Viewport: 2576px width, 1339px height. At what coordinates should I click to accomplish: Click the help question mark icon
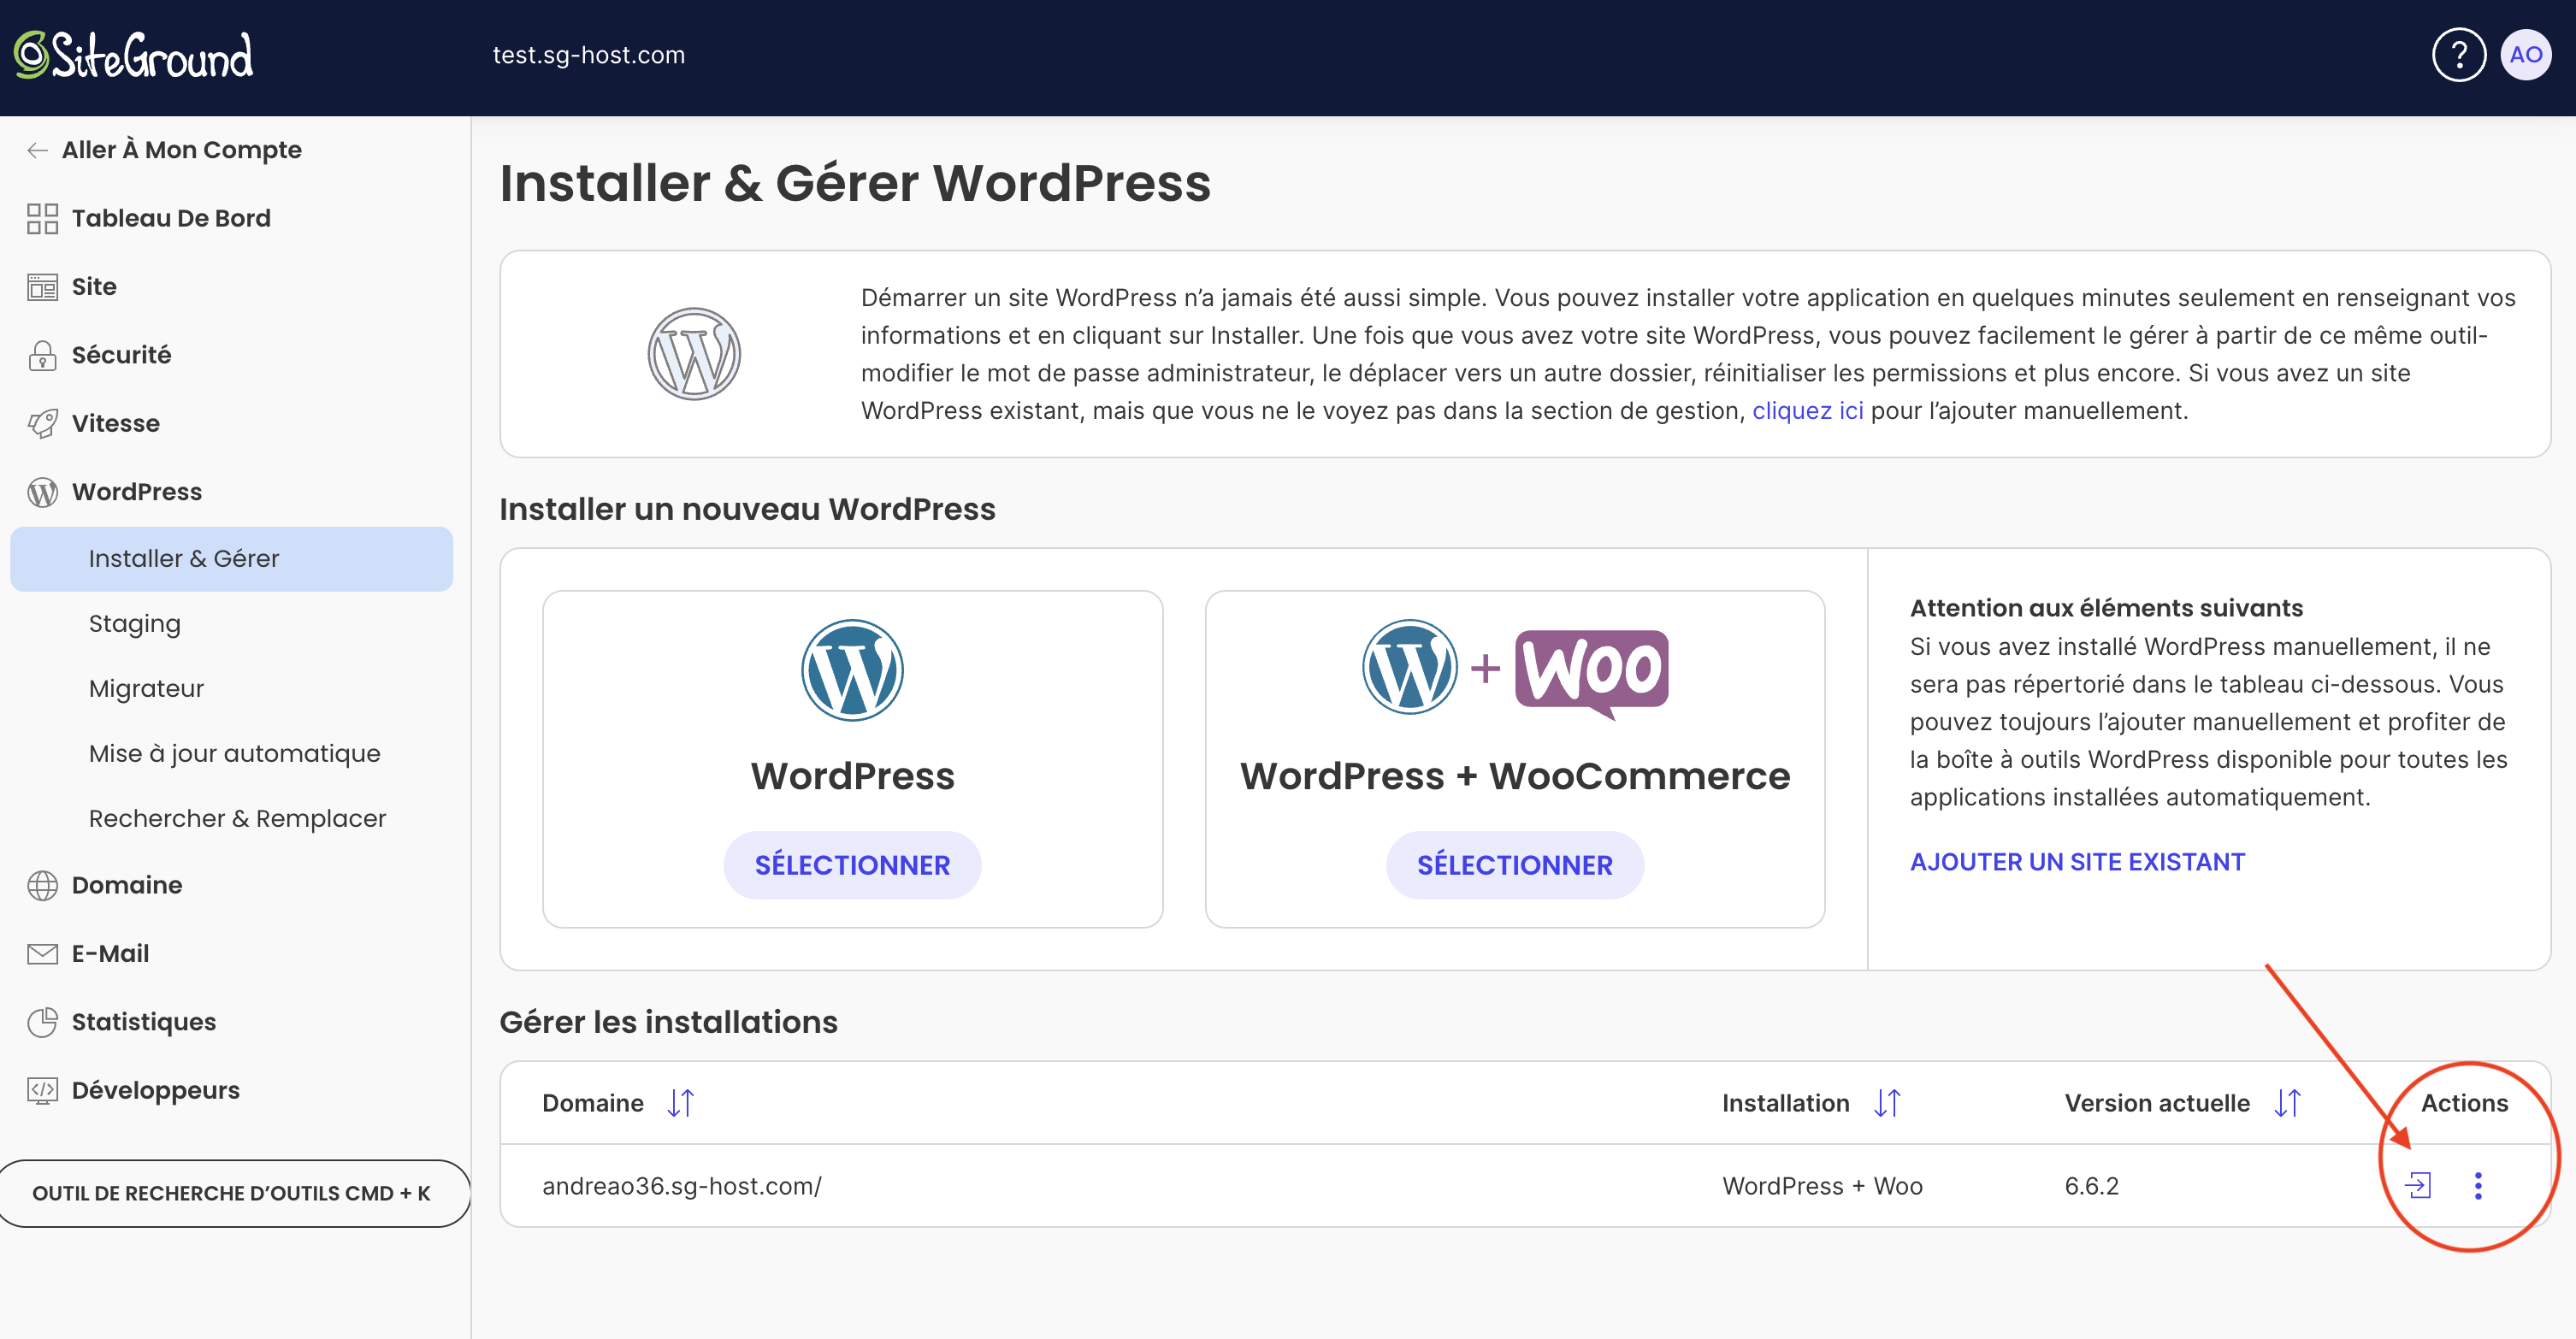pyautogui.click(x=2458, y=55)
